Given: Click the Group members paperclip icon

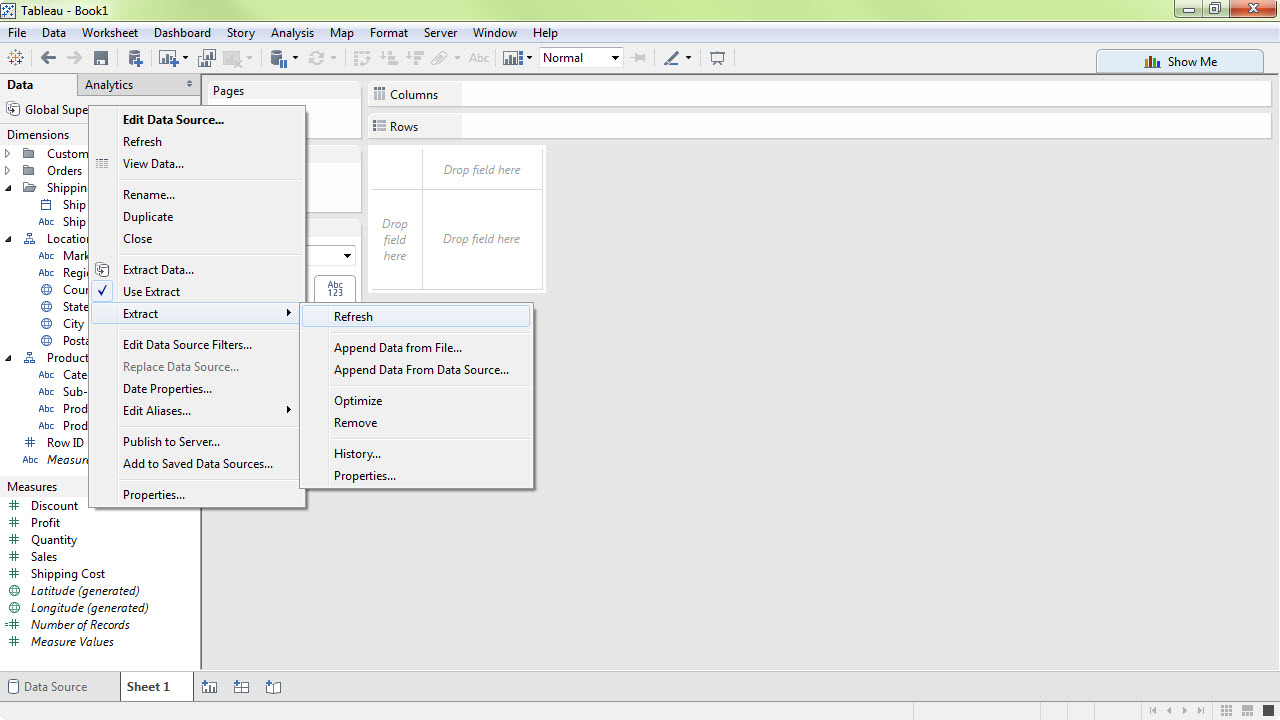Looking at the screenshot, I should 439,58.
